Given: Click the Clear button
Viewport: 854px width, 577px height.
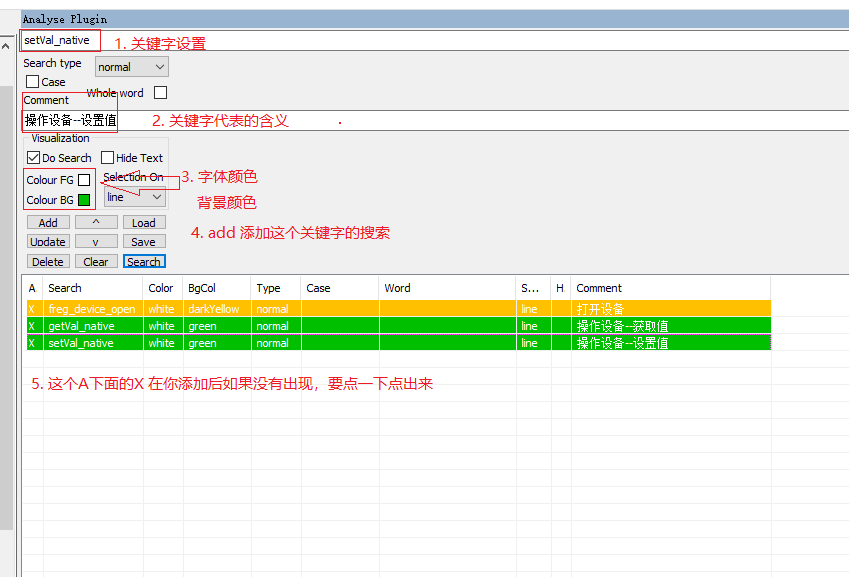Looking at the screenshot, I should (x=95, y=261).
